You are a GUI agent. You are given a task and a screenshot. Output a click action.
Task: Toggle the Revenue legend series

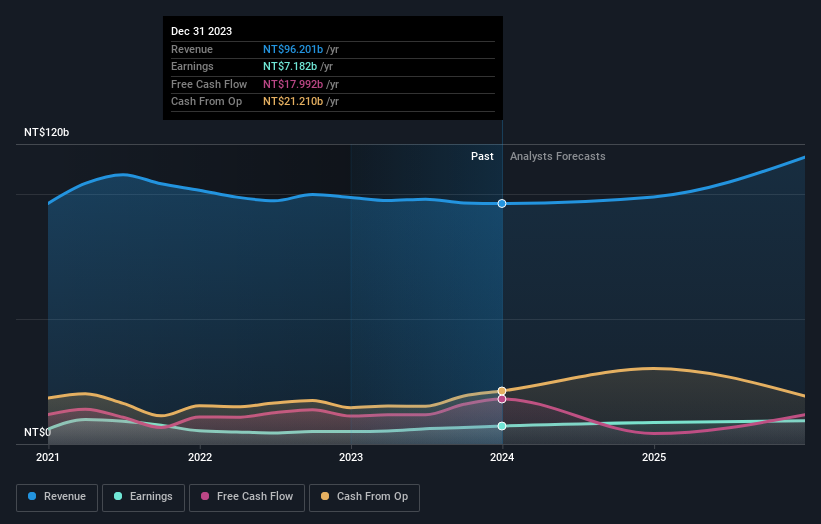pyautogui.click(x=57, y=497)
